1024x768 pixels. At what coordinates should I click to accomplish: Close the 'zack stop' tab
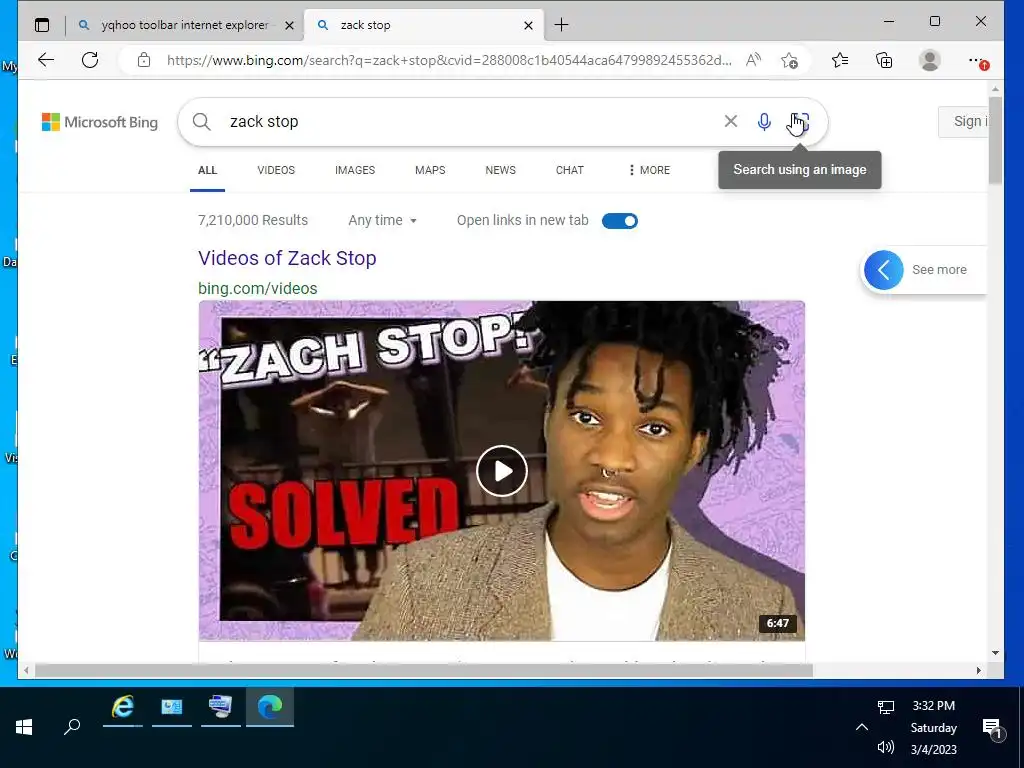528,25
